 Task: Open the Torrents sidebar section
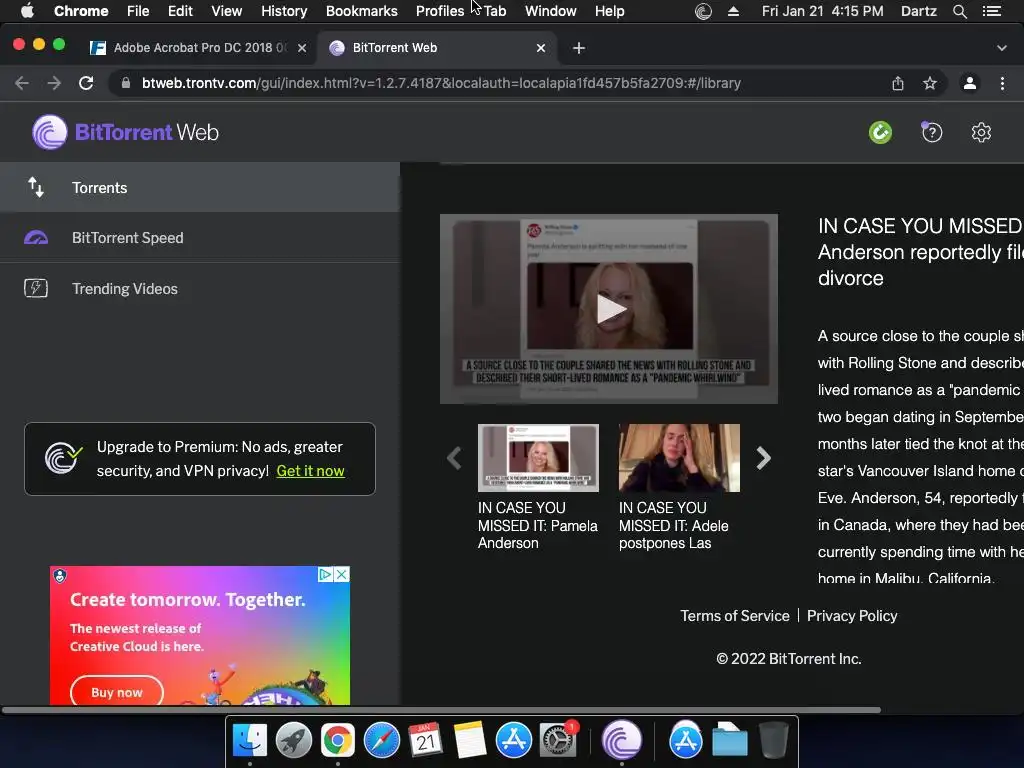200,187
